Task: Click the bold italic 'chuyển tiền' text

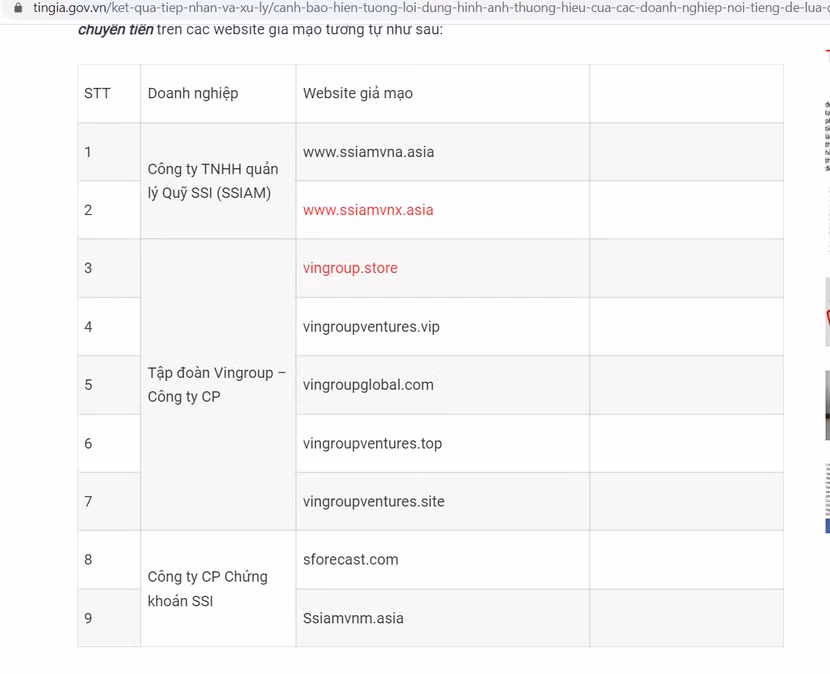Action: click(x=115, y=30)
